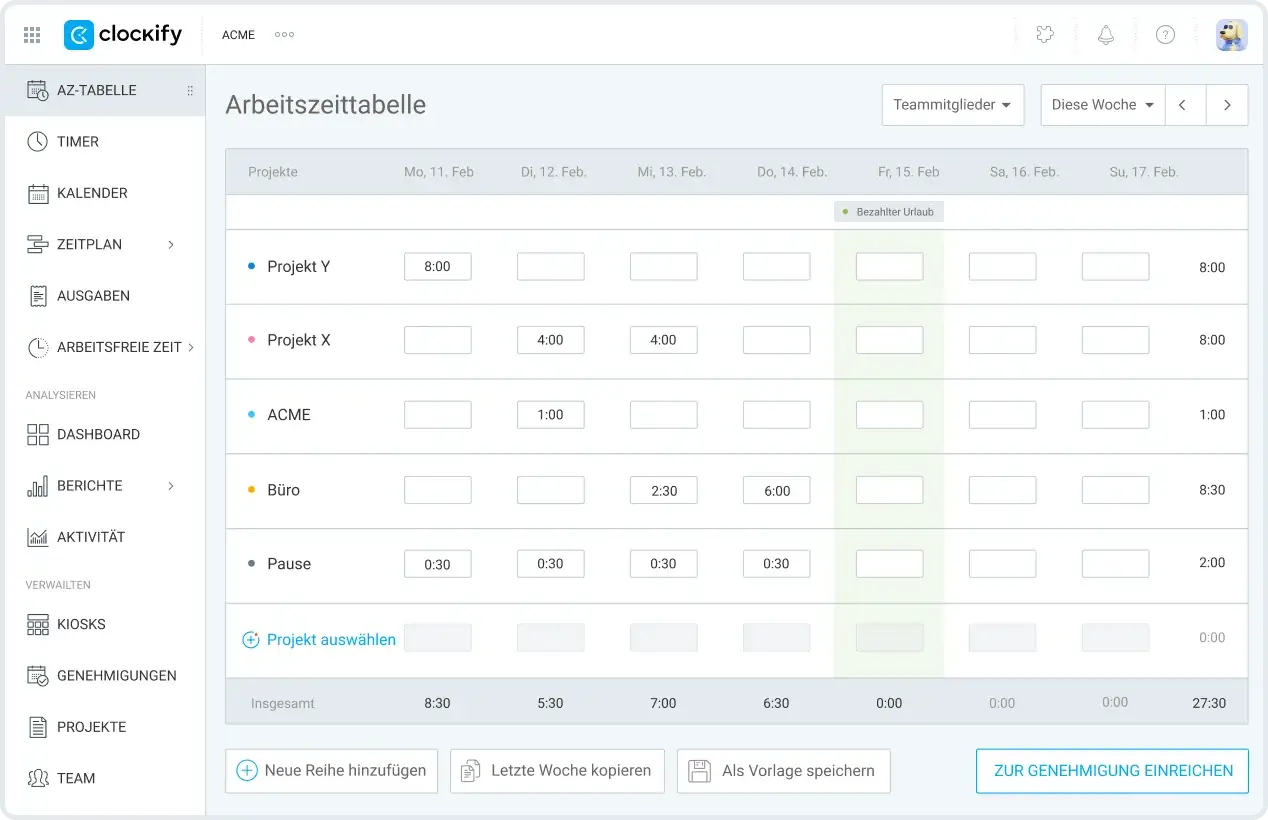The height and width of the screenshot is (820, 1268).
Task: Click Büro Thursday 6:00 field
Action: pos(777,490)
